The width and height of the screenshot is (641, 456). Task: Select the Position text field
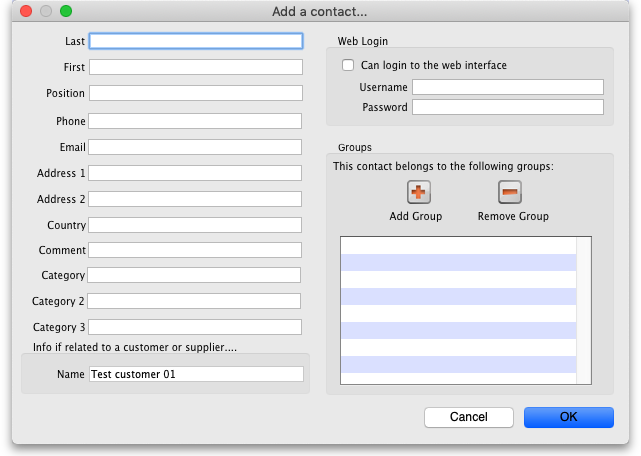(x=195, y=93)
